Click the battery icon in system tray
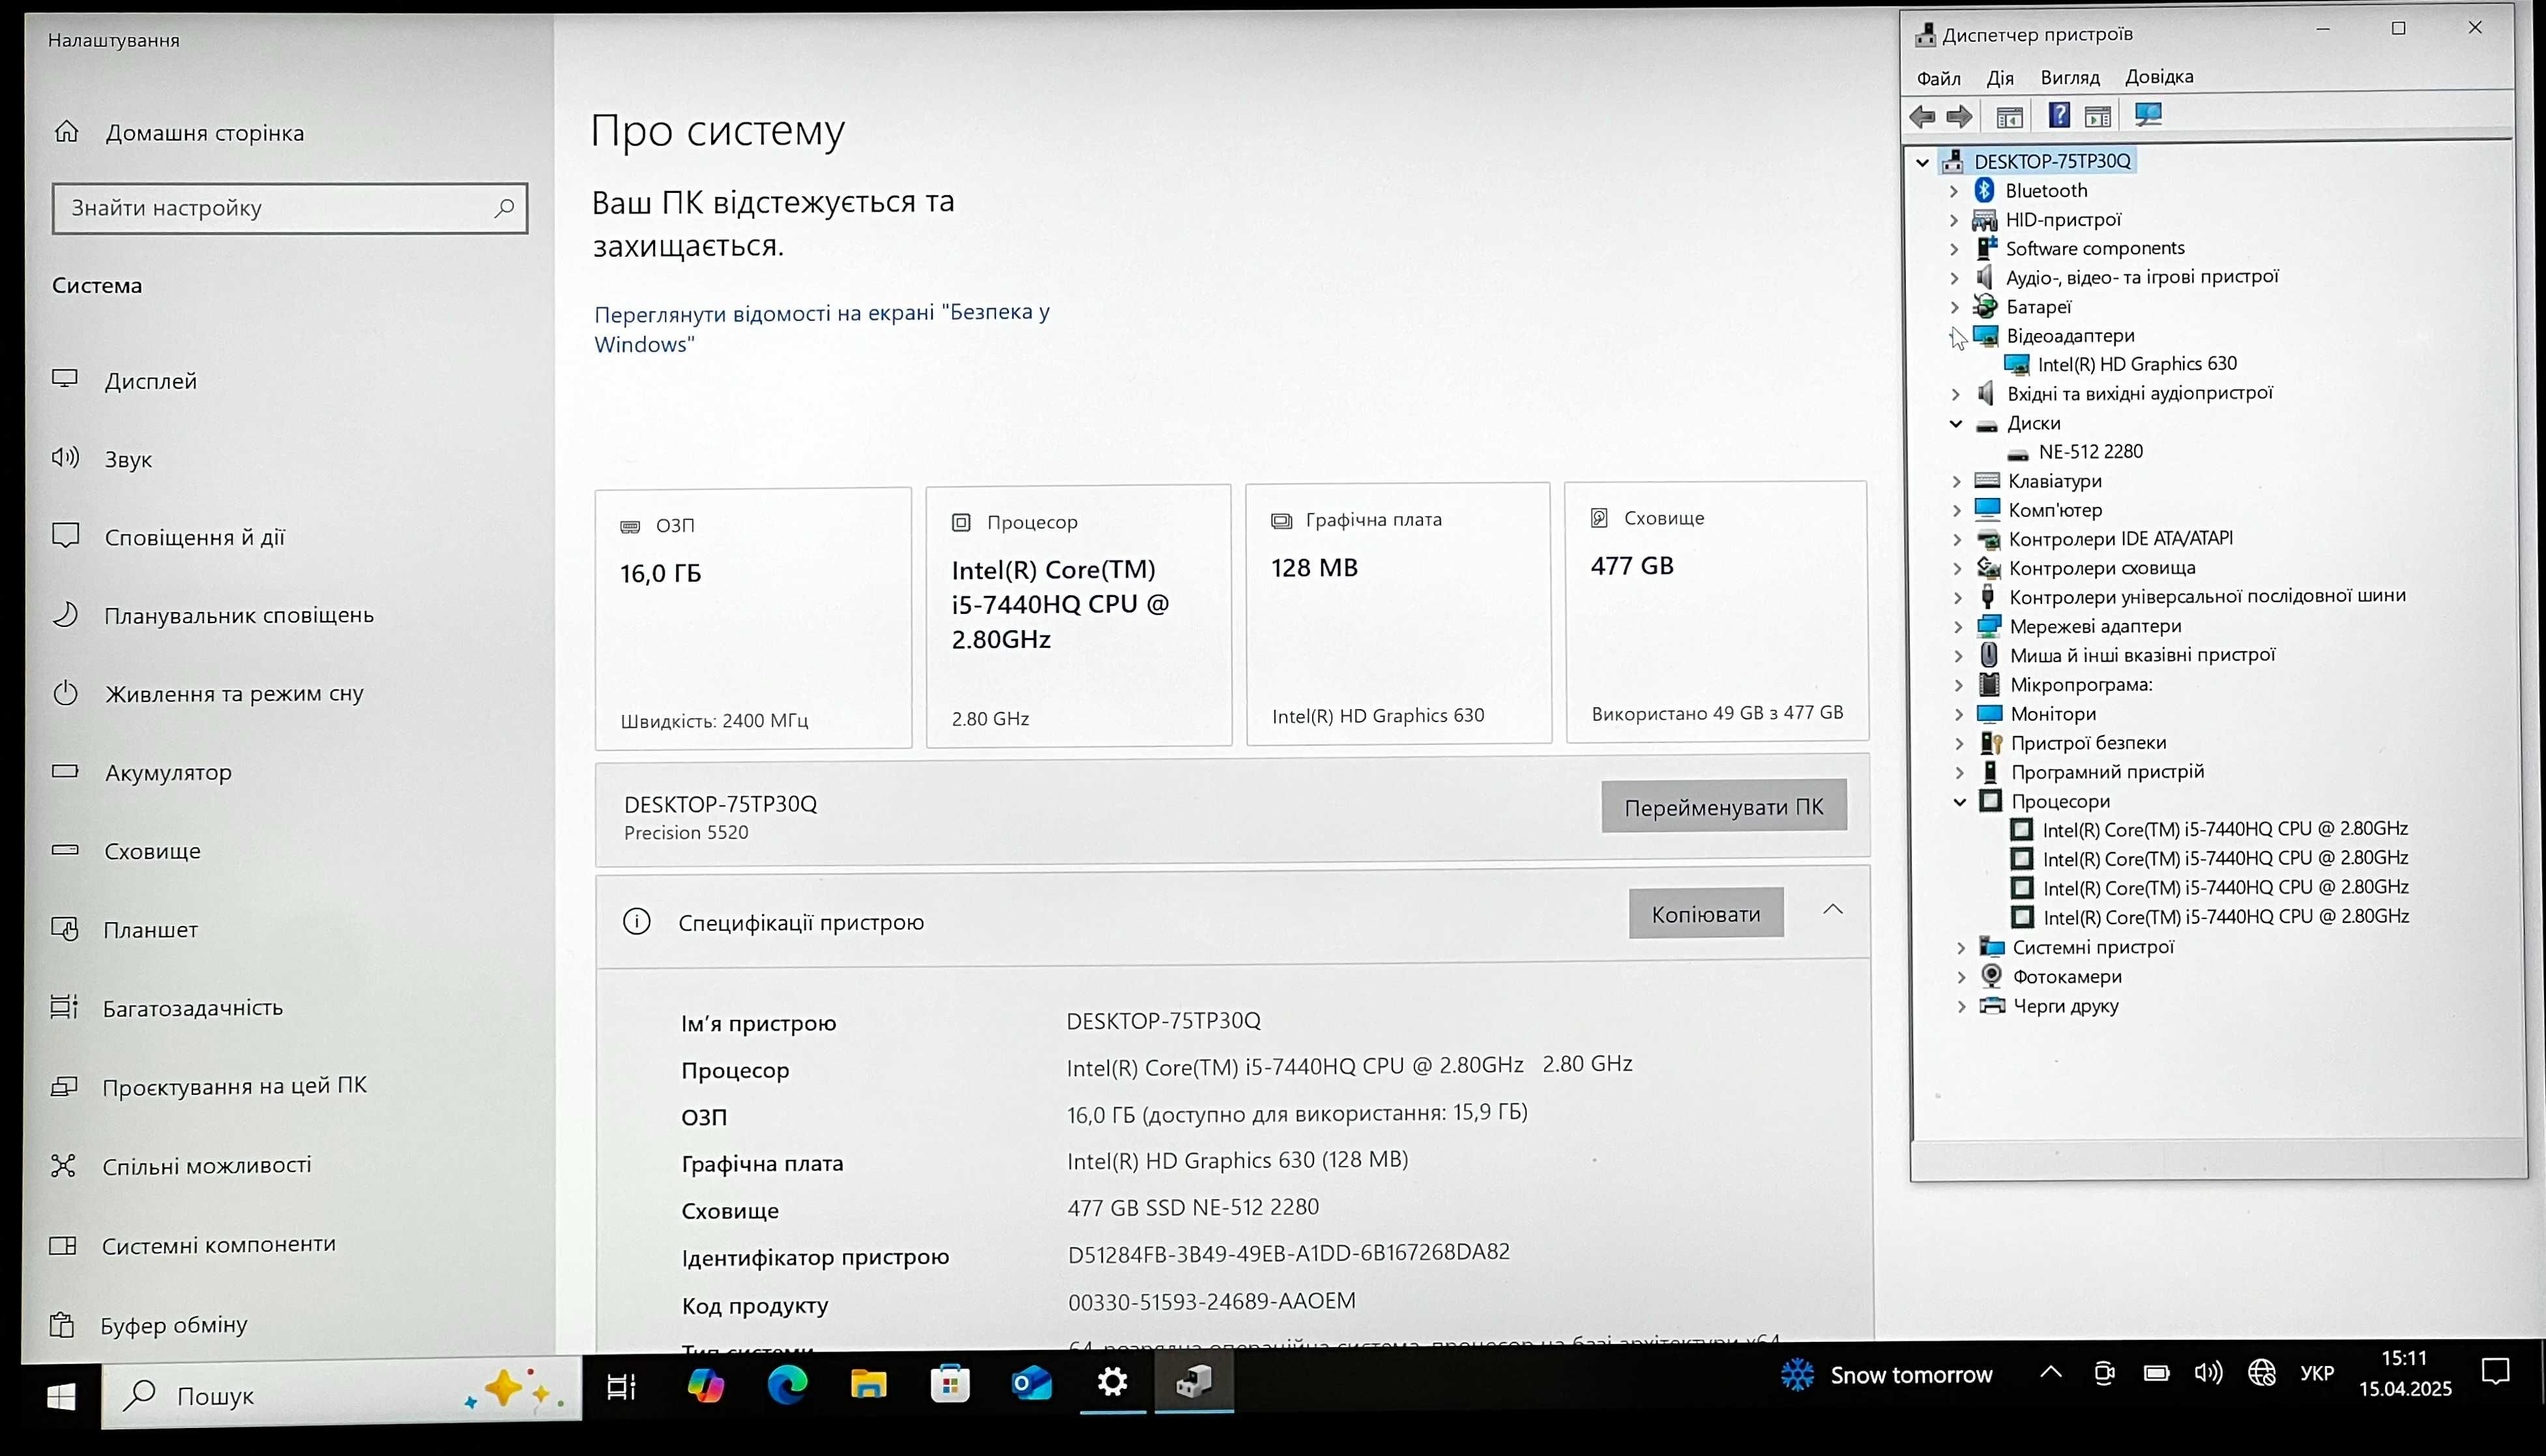This screenshot has width=2546, height=1456. (2156, 1373)
